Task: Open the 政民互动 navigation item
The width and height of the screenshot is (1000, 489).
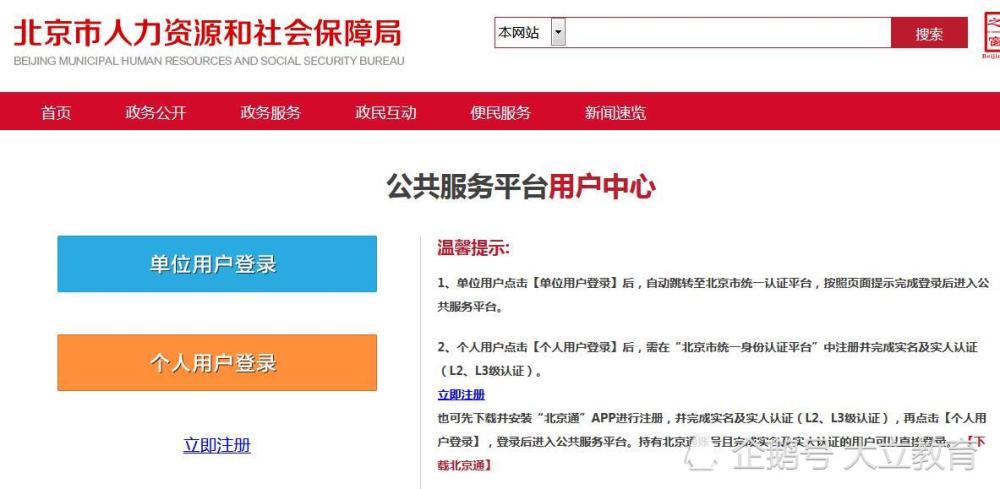Action: (385, 112)
